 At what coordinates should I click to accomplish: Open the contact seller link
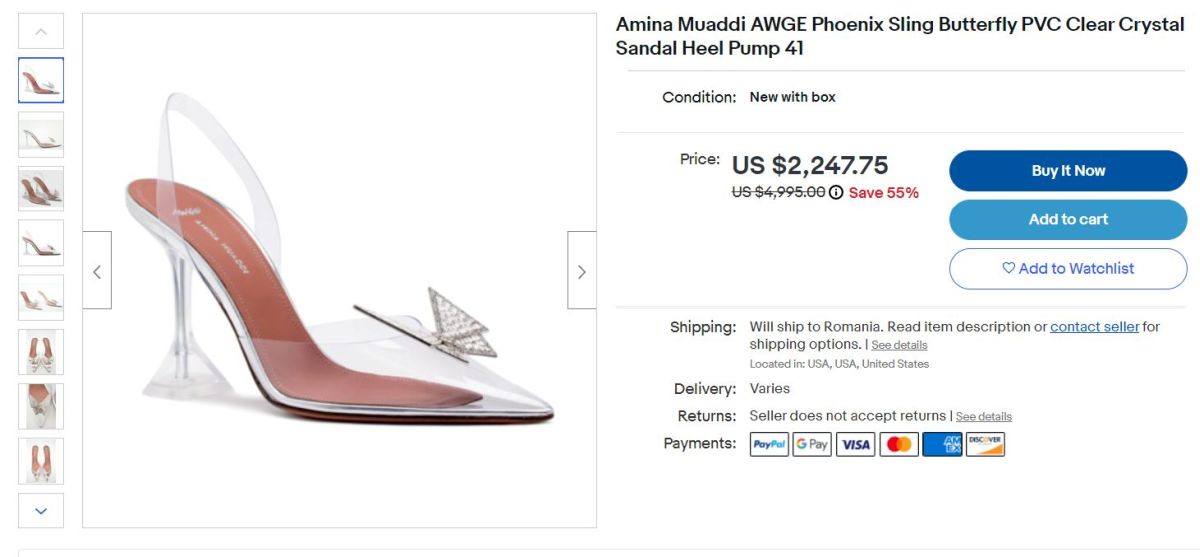click(x=1094, y=327)
